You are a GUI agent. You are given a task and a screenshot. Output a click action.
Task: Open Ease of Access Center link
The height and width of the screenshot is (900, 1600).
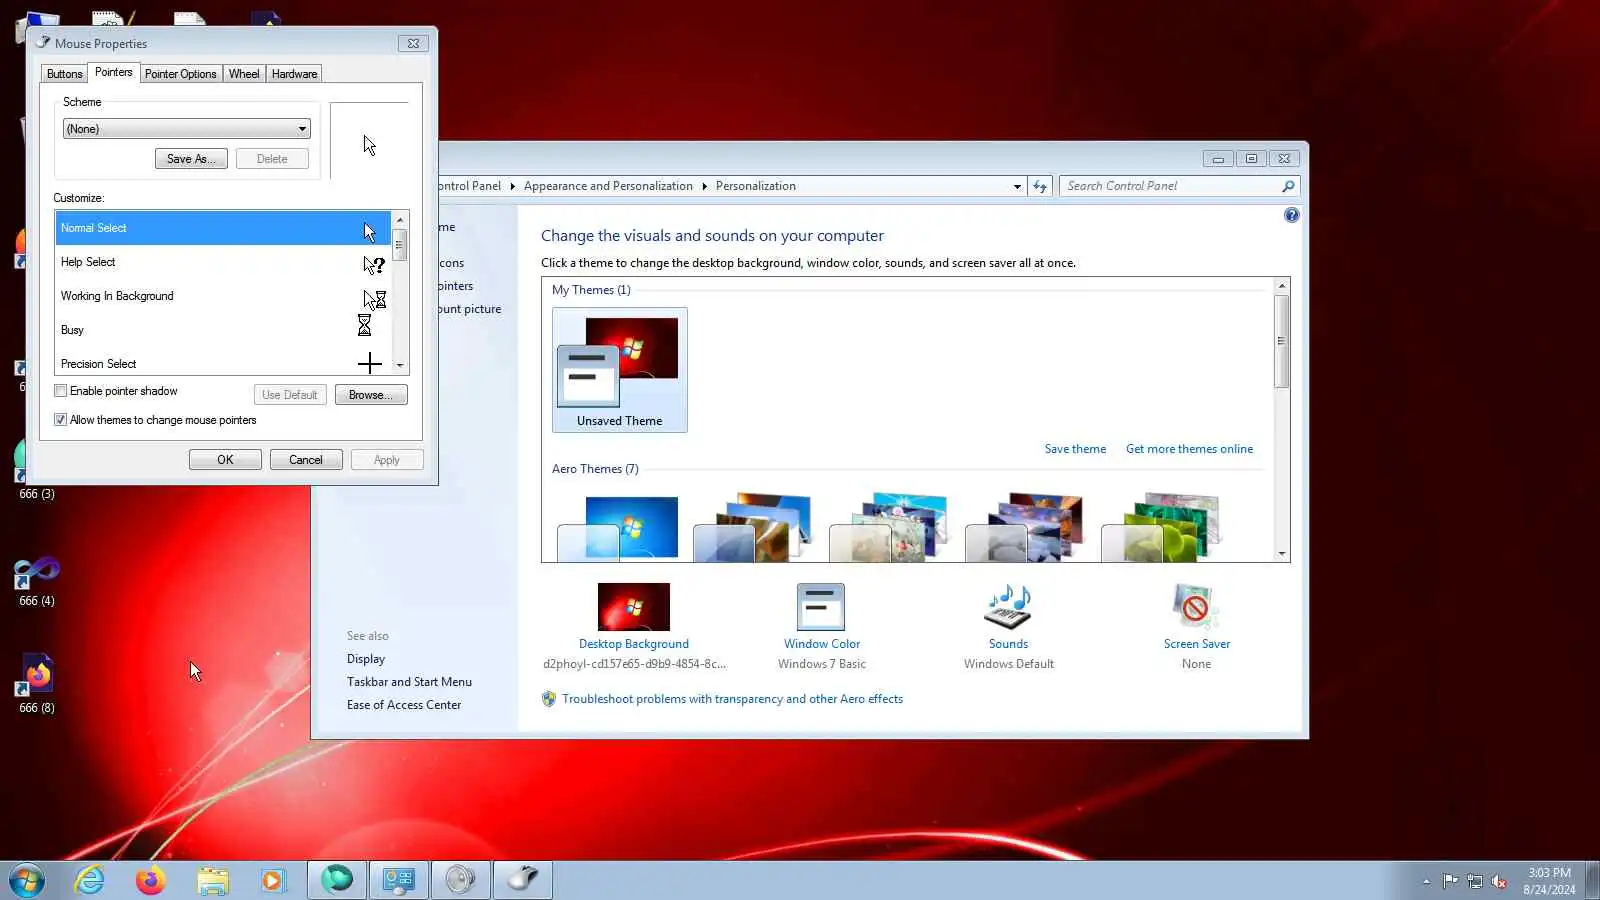click(404, 705)
